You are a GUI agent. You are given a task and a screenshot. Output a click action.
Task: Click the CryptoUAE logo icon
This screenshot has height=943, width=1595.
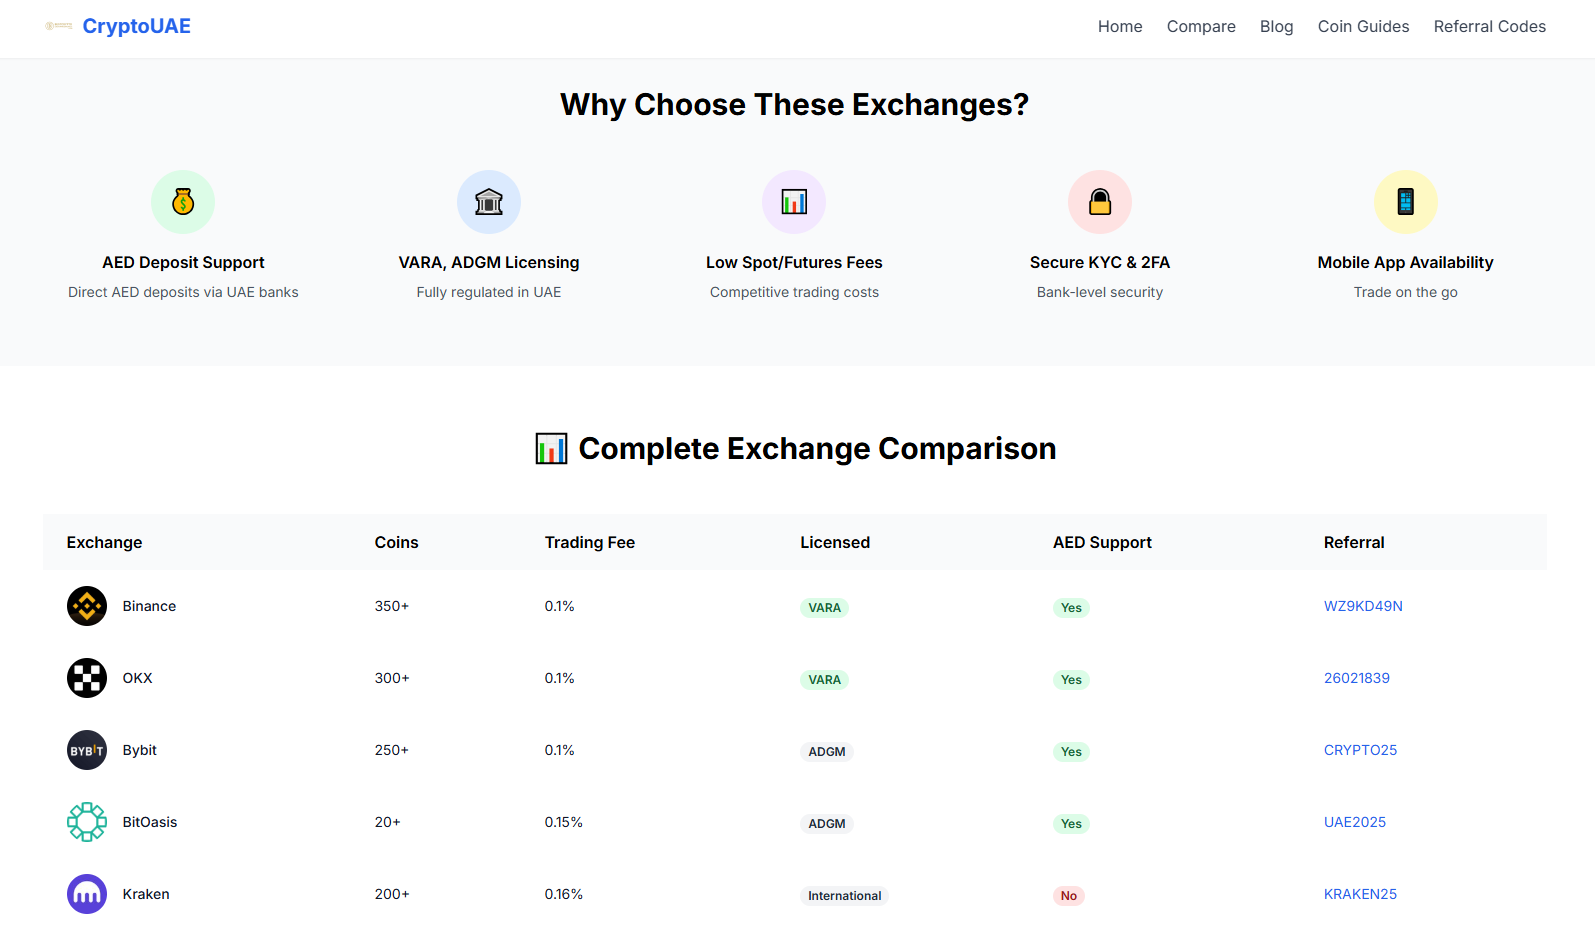[x=59, y=26]
